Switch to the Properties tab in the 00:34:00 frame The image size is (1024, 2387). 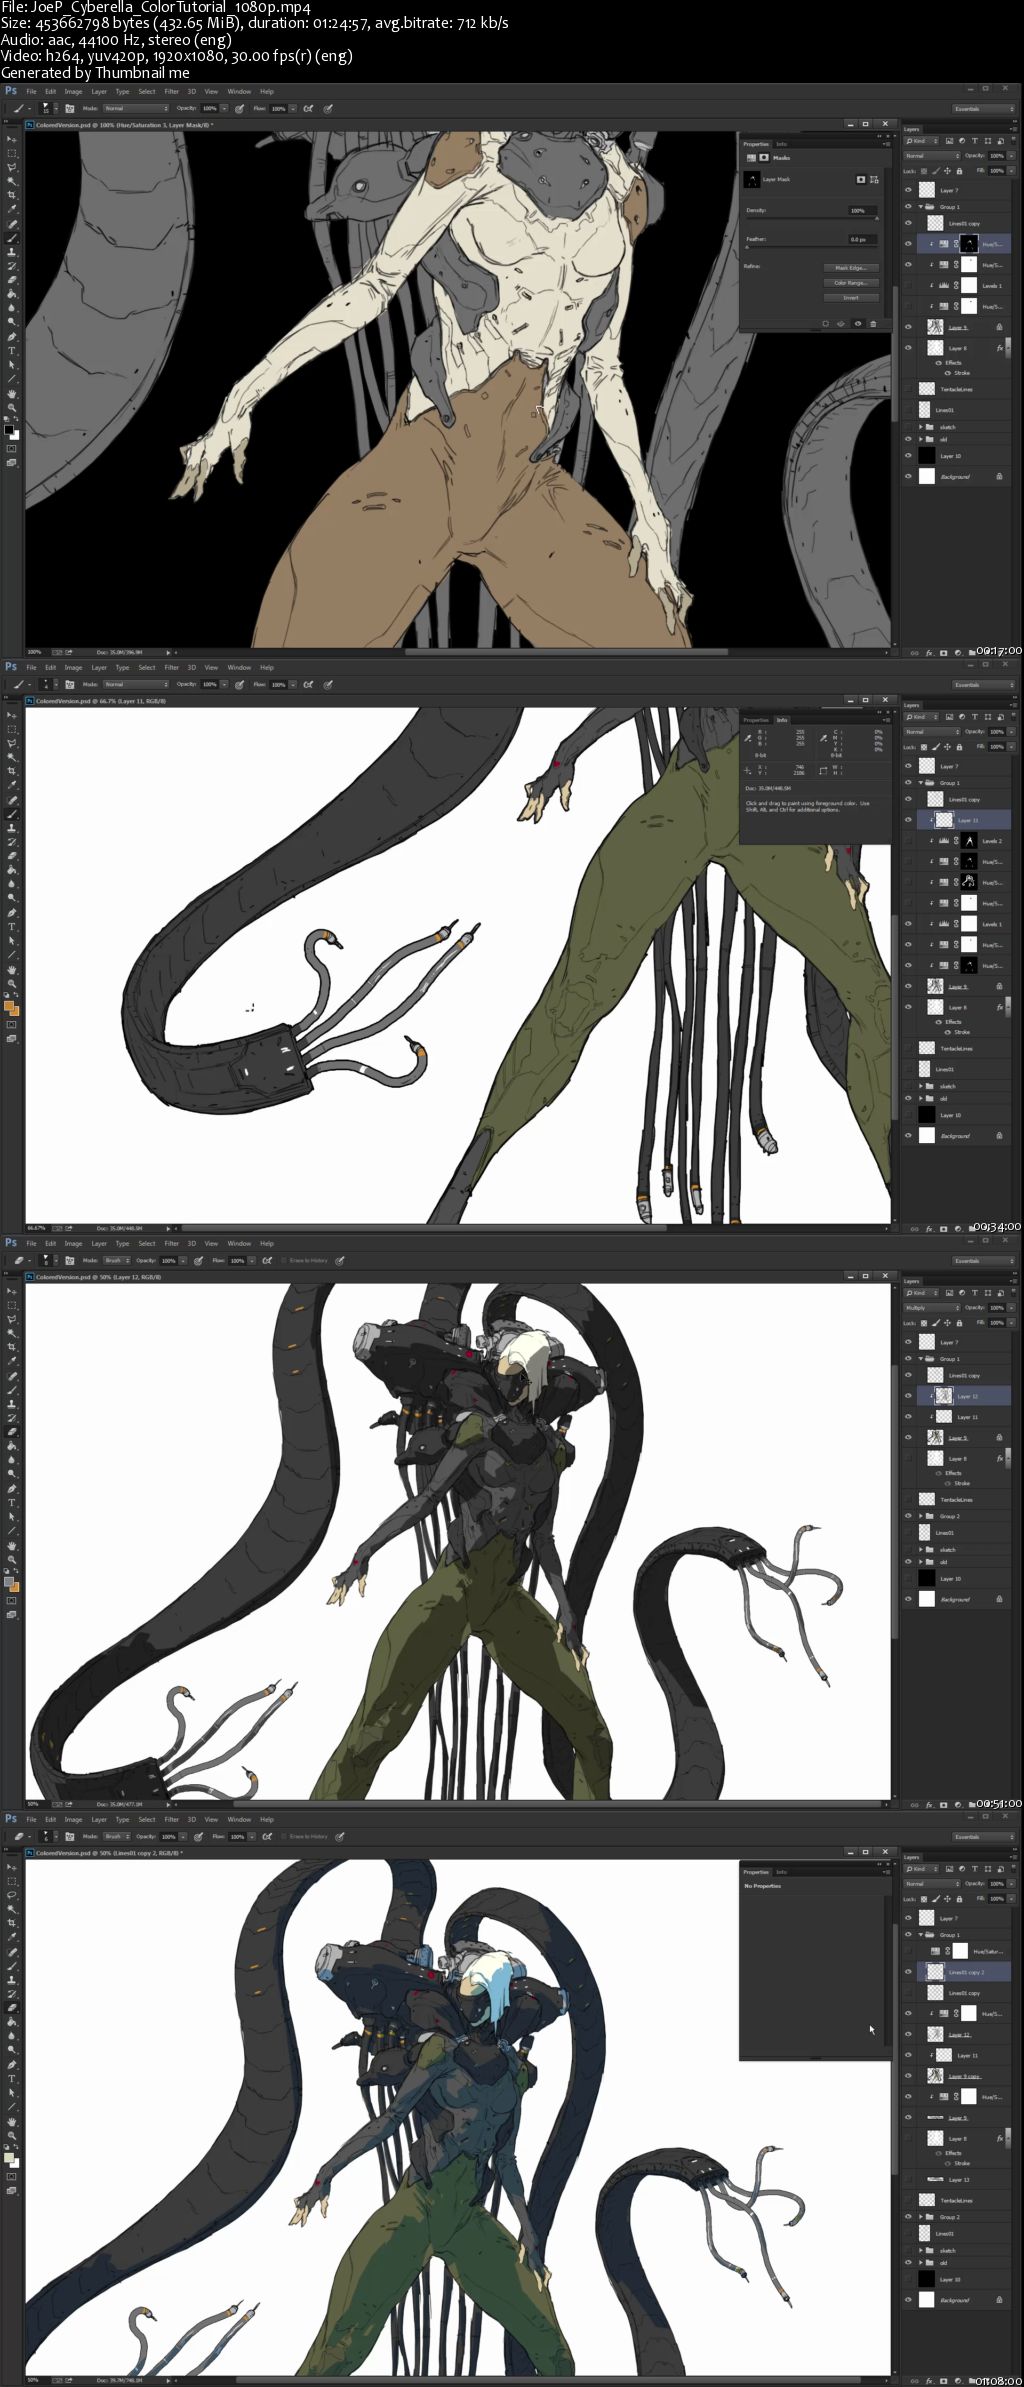(756, 720)
